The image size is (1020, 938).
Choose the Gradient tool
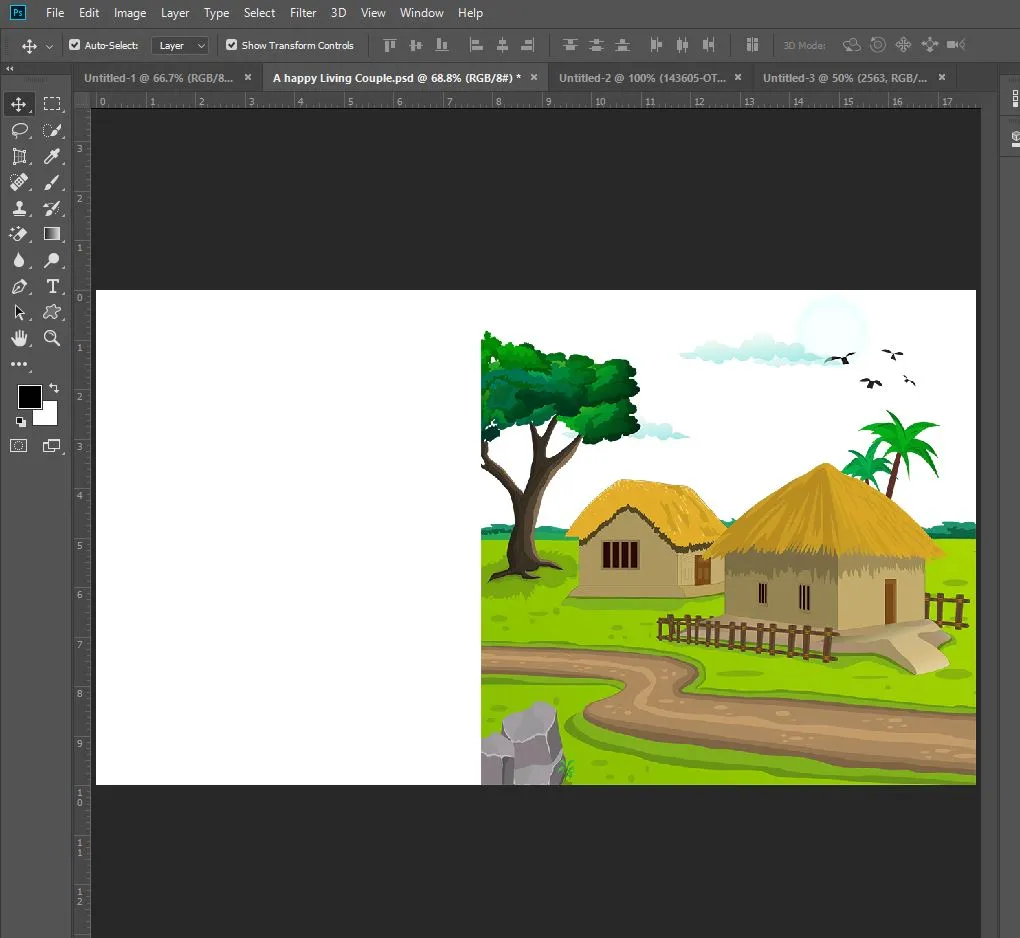click(x=52, y=234)
